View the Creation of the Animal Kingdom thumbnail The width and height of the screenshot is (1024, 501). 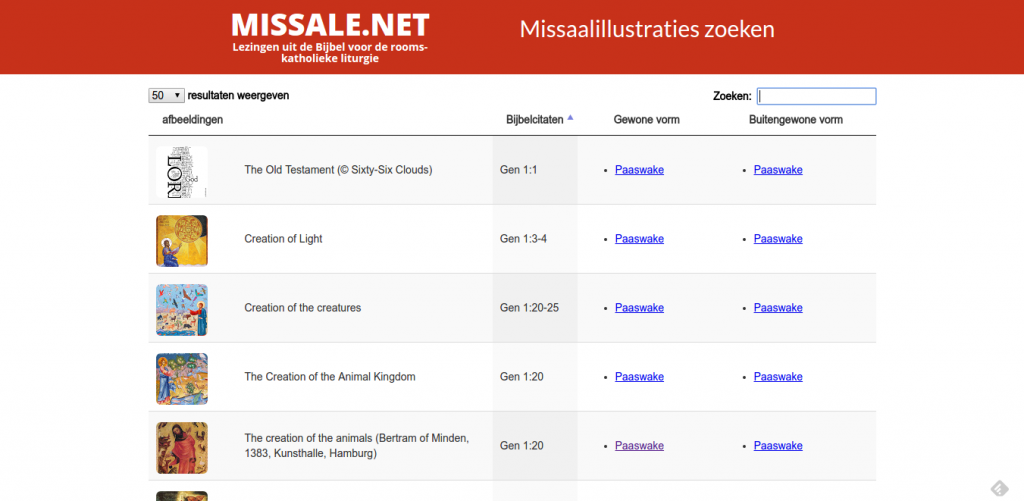pos(182,379)
